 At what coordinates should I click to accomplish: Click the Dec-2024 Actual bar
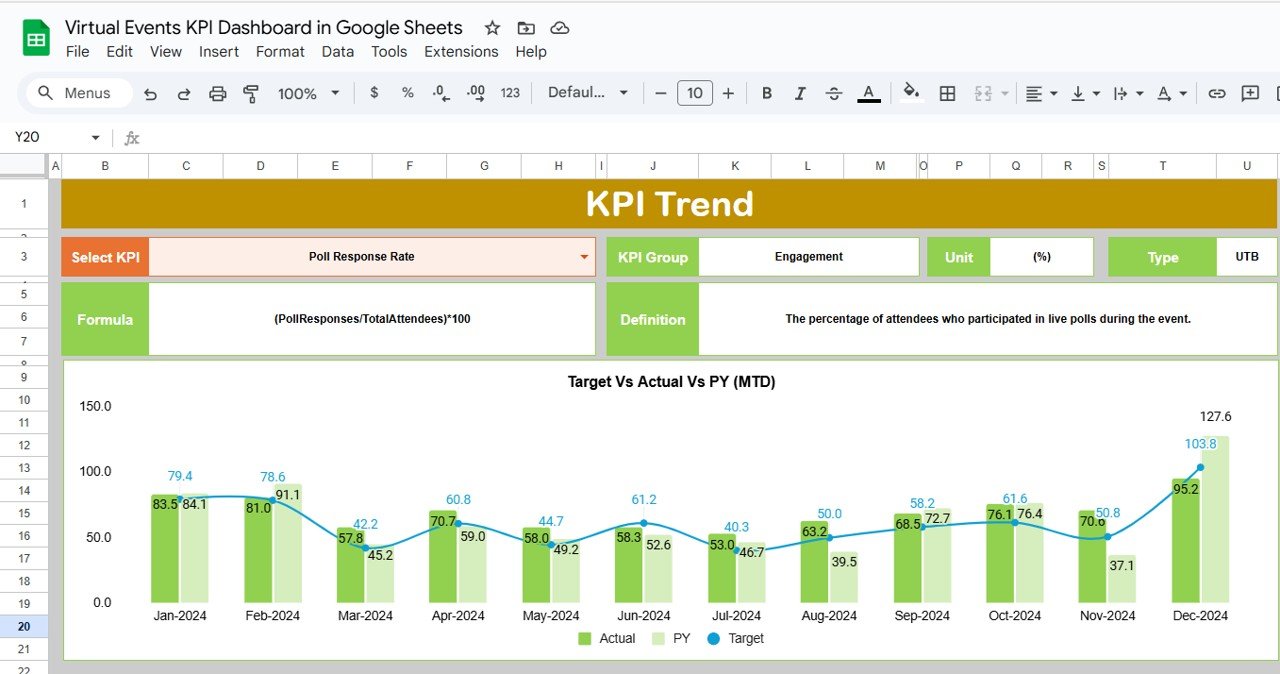[x=1186, y=540]
